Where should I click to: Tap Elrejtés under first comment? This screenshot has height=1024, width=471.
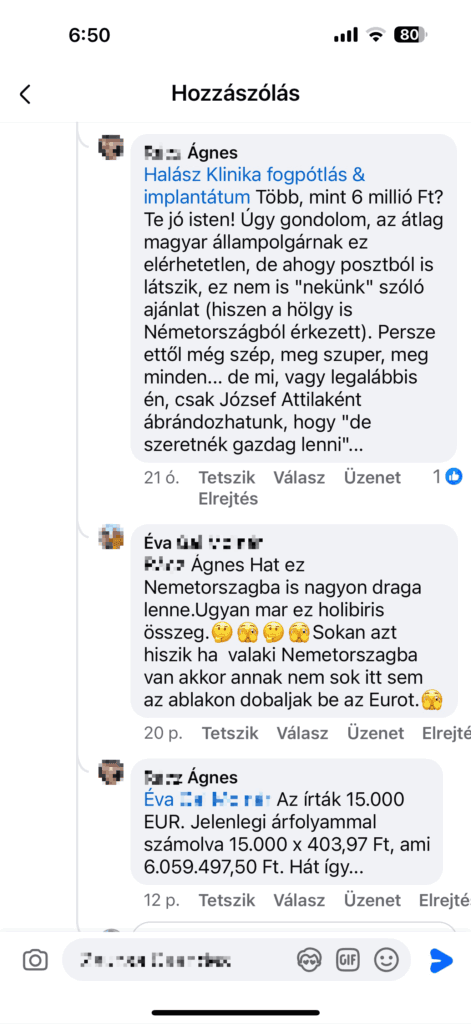pos(228,499)
